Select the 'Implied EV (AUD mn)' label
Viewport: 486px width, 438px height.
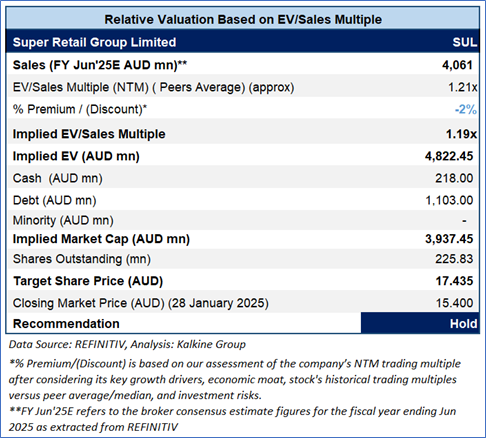[x=76, y=156]
